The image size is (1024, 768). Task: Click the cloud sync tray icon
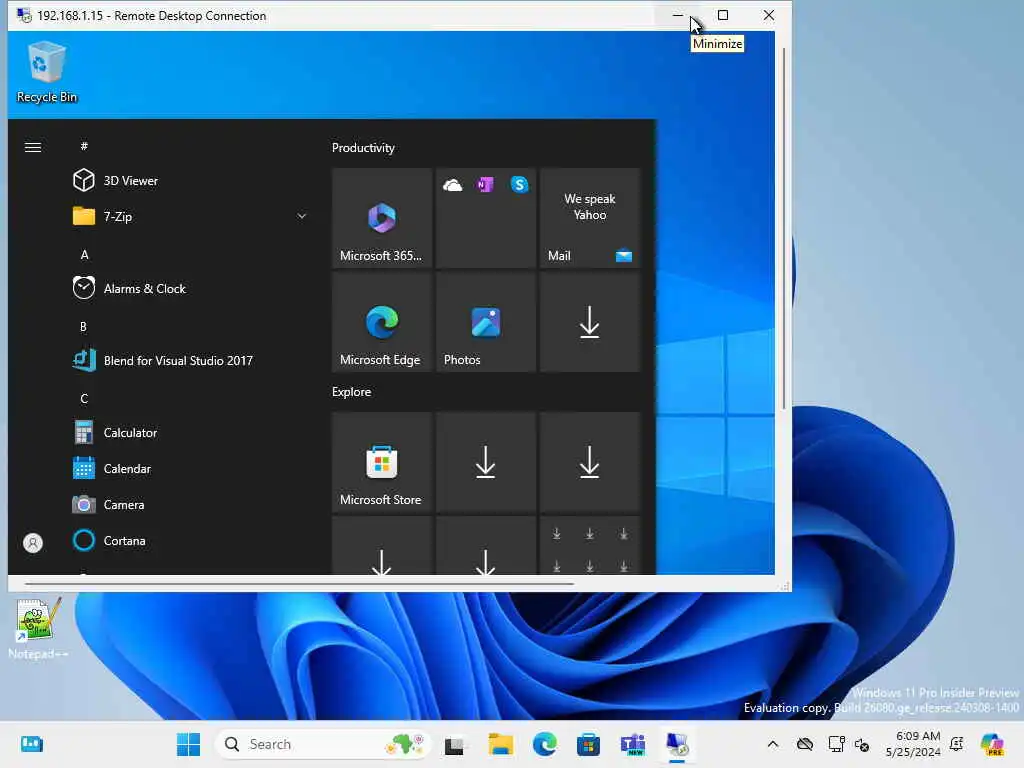805,744
